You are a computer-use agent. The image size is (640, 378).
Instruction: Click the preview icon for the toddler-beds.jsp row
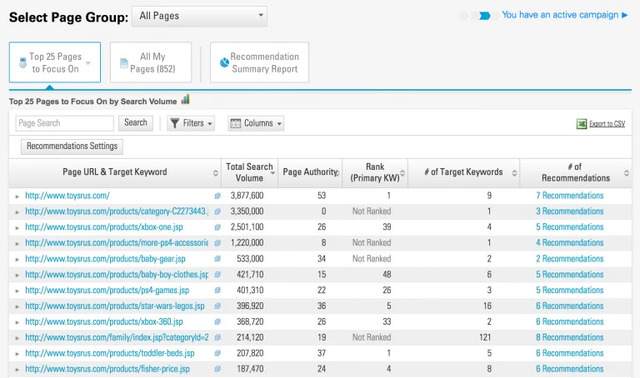218,354
